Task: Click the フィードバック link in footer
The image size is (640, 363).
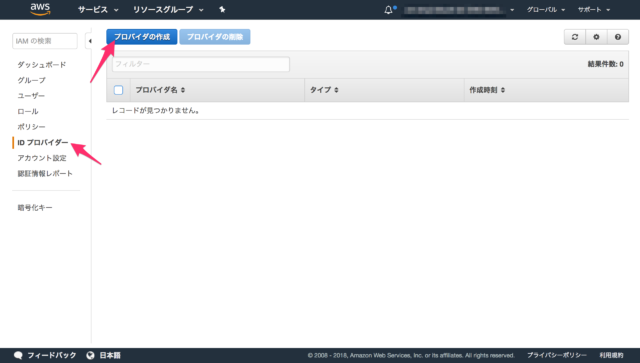Action: coord(45,355)
